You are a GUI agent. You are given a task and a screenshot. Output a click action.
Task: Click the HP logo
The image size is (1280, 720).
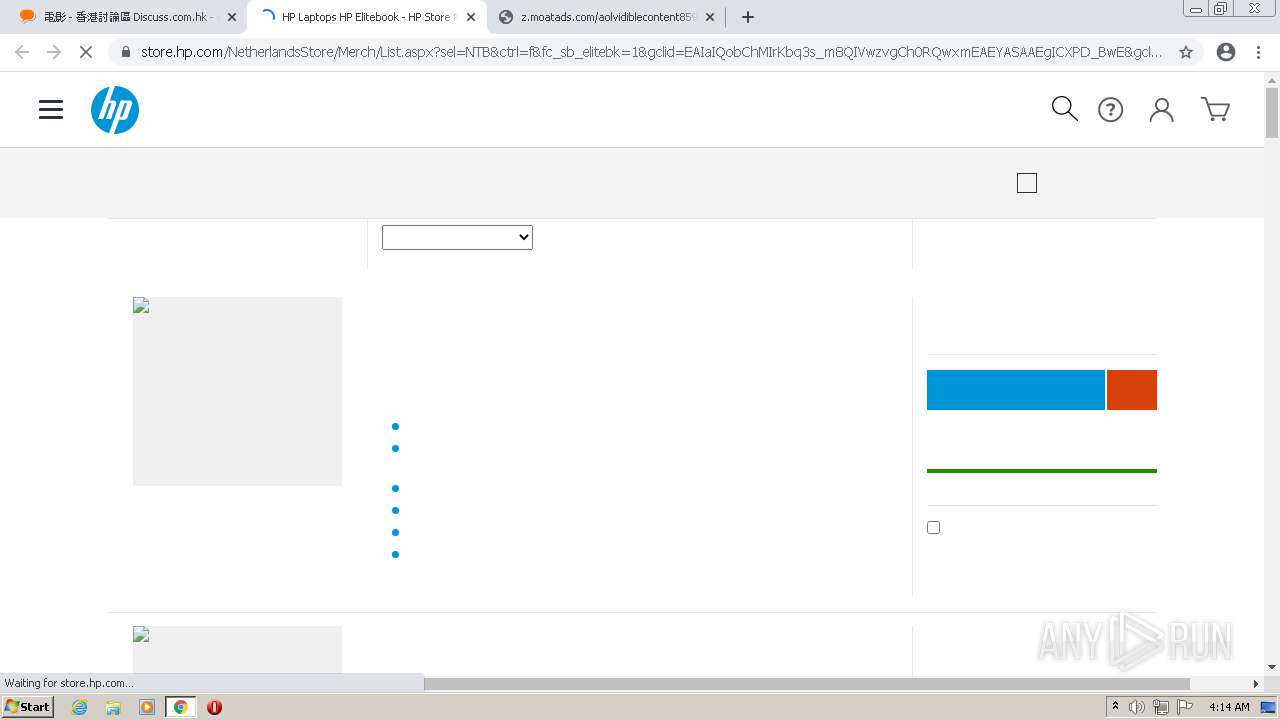(x=115, y=110)
